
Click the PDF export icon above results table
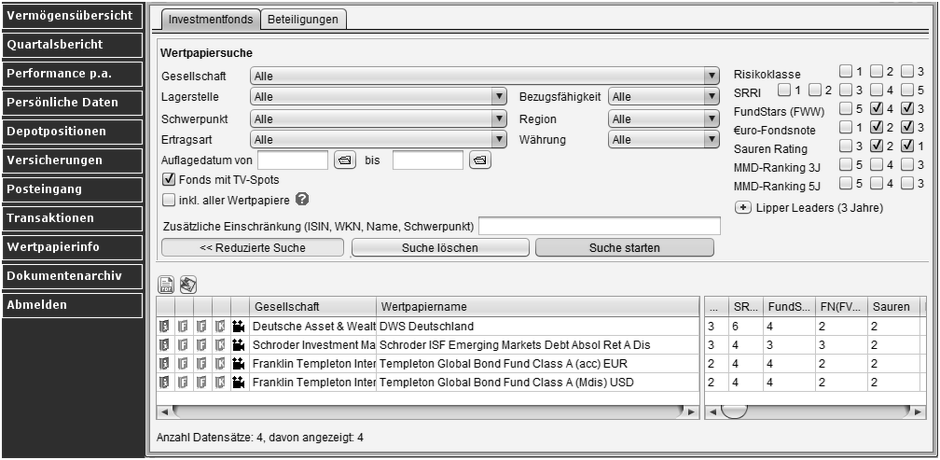point(166,285)
